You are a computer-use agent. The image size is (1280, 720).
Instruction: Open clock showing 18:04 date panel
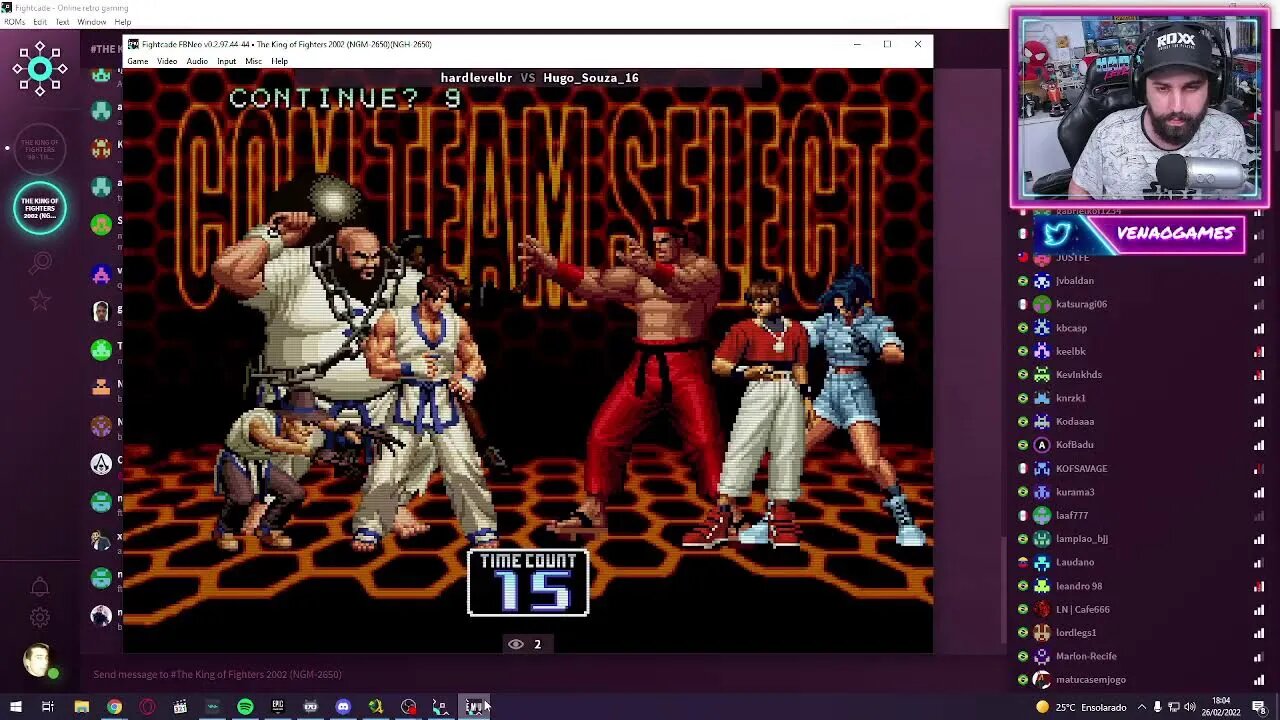(x=1221, y=707)
